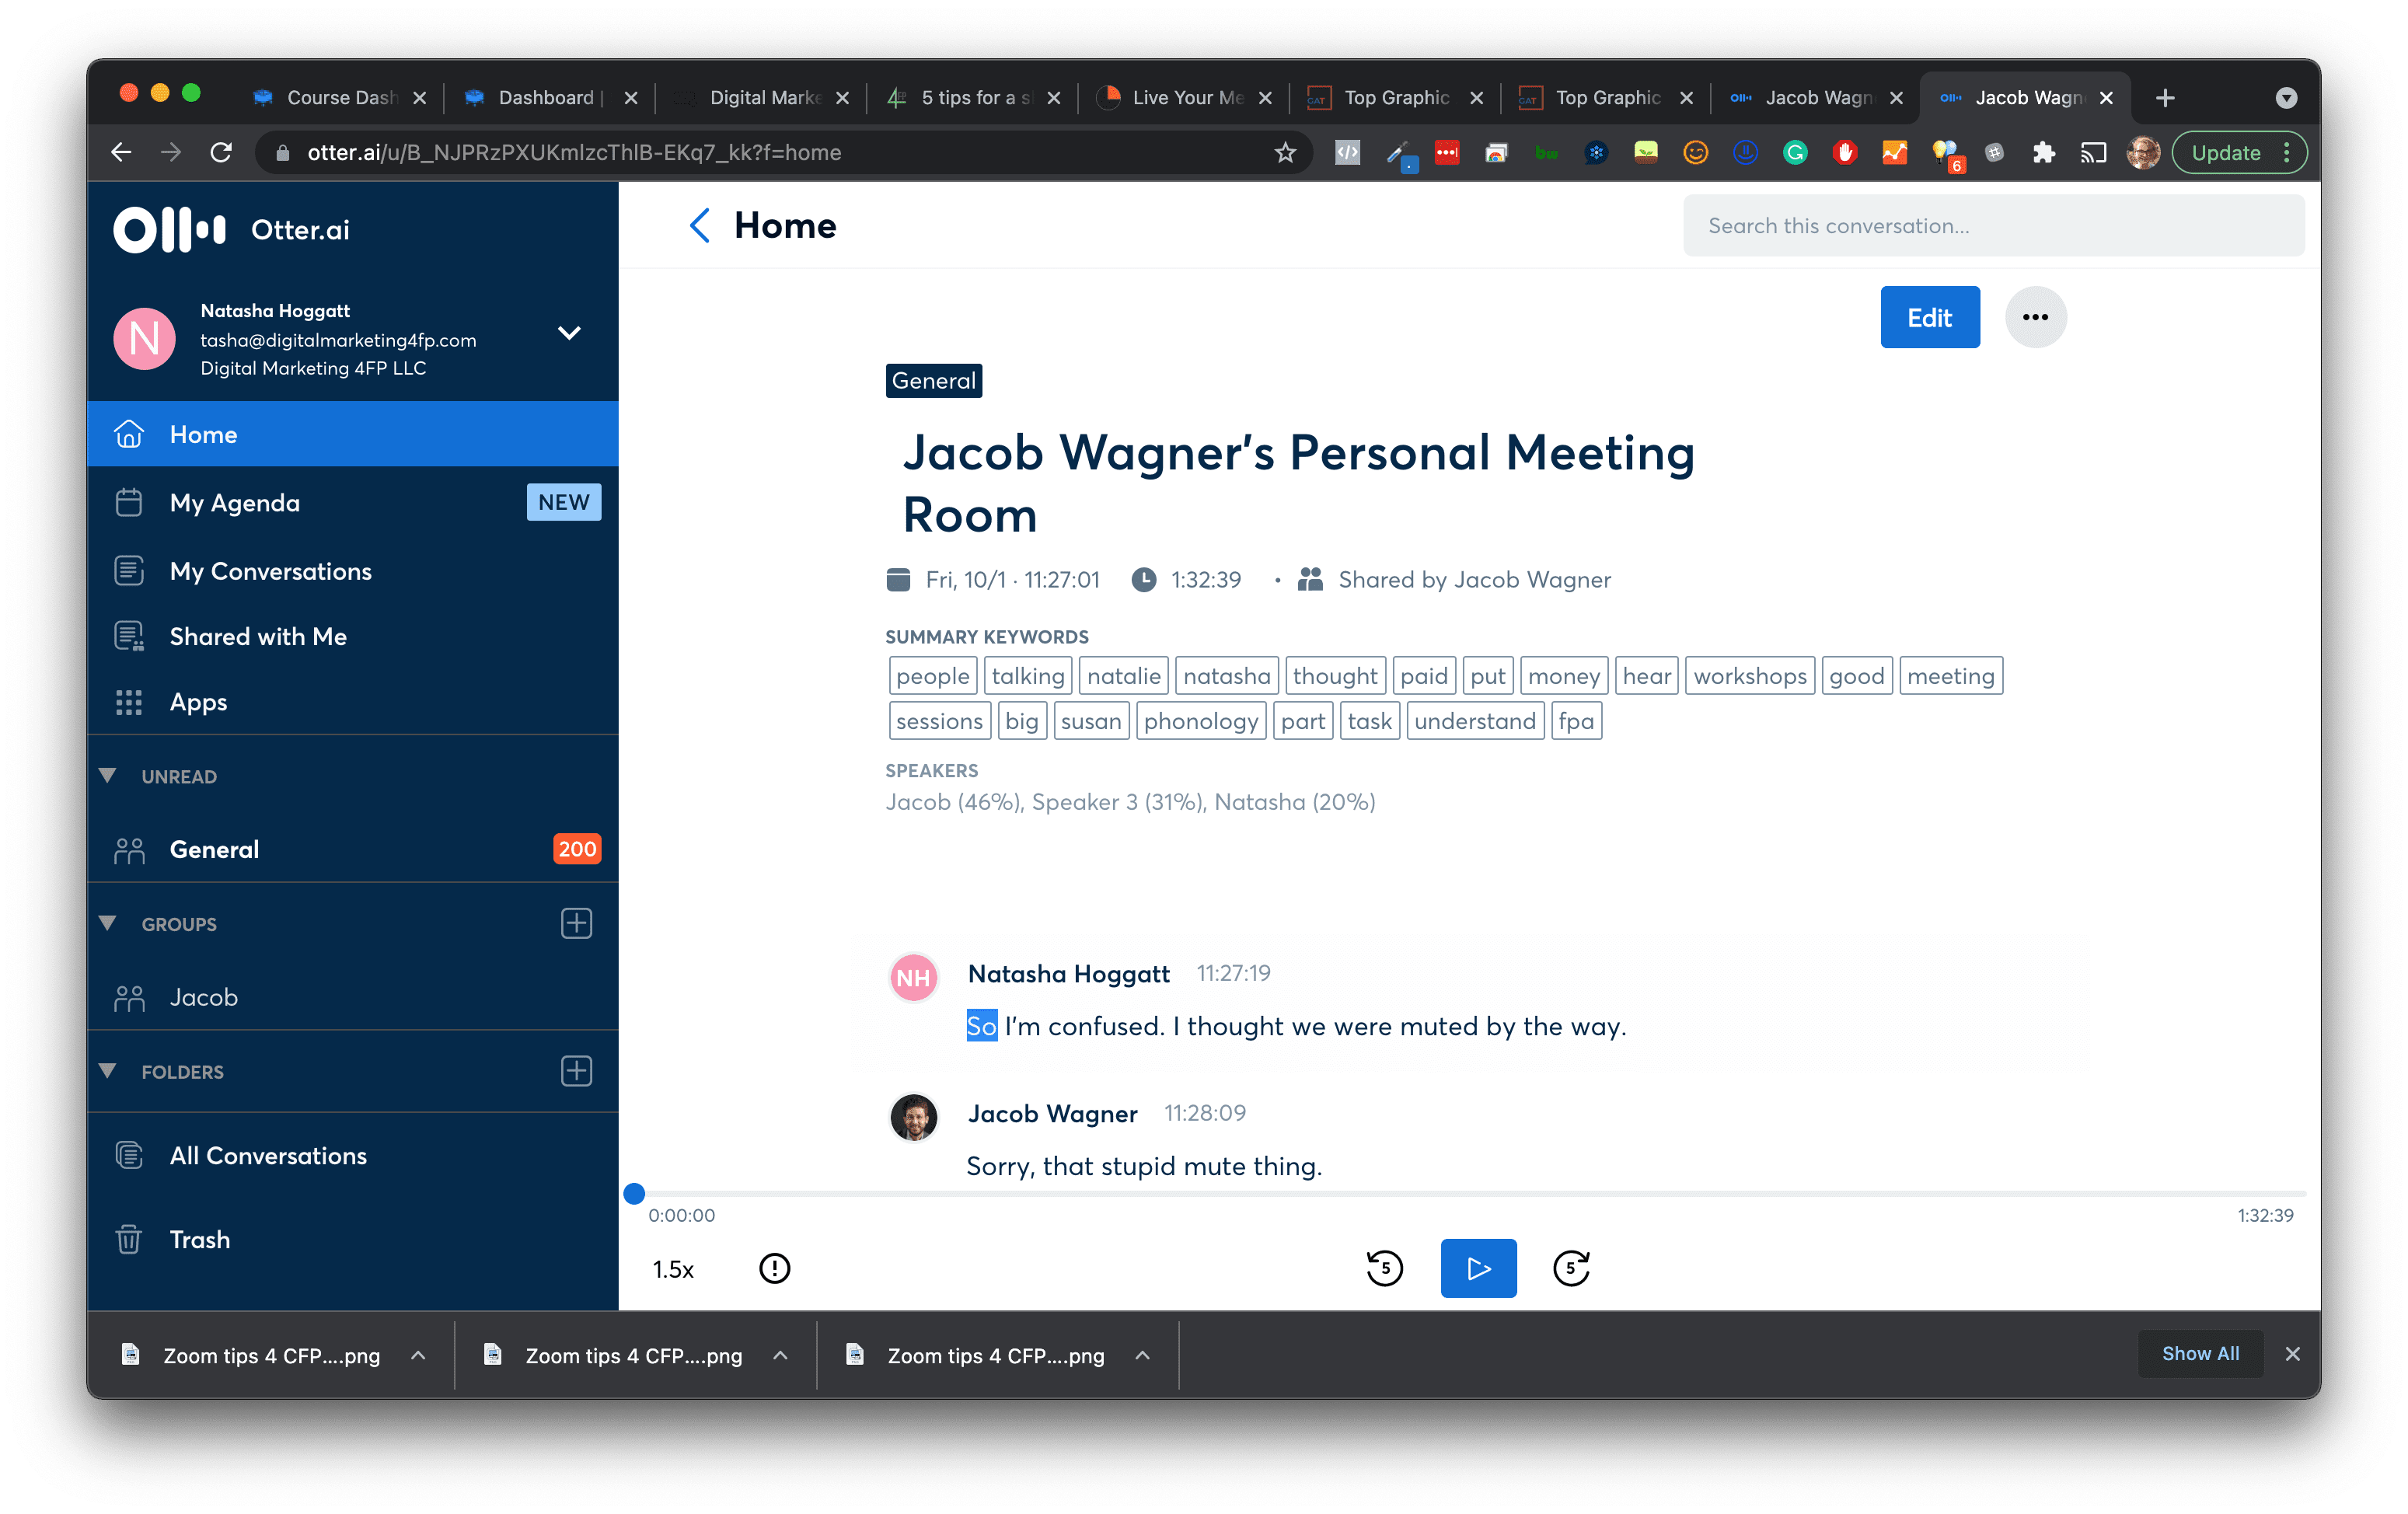Expand the Natasha Hoggatt account dropdown
The width and height of the screenshot is (2408, 1514).
pos(569,333)
